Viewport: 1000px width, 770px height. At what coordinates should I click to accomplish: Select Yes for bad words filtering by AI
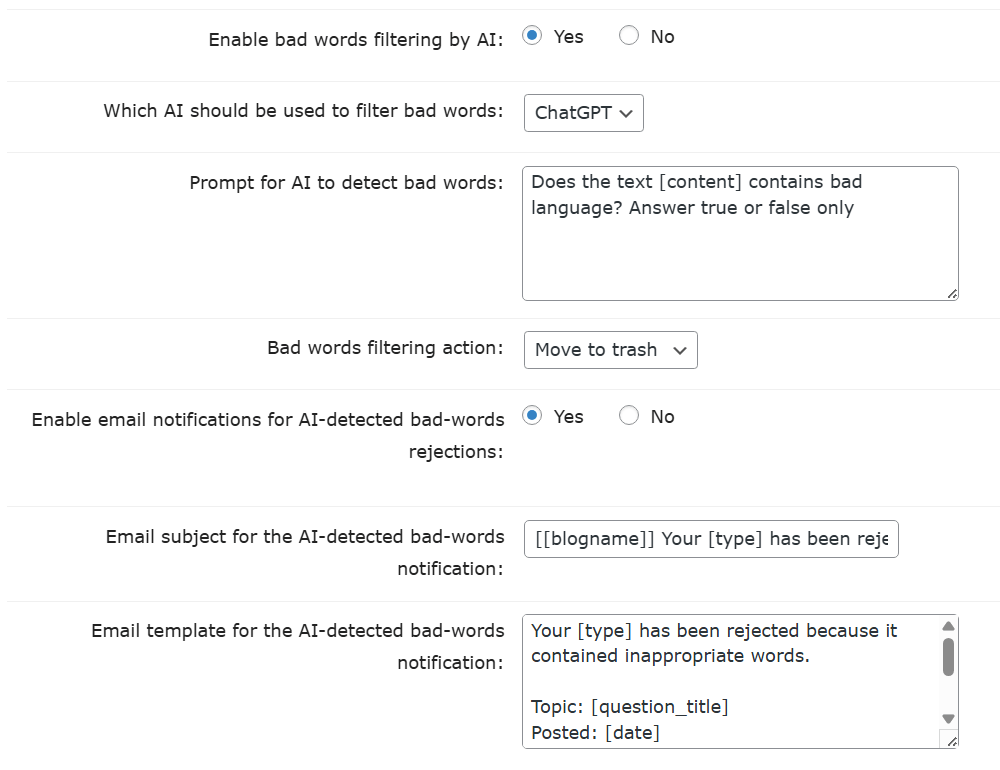click(532, 37)
